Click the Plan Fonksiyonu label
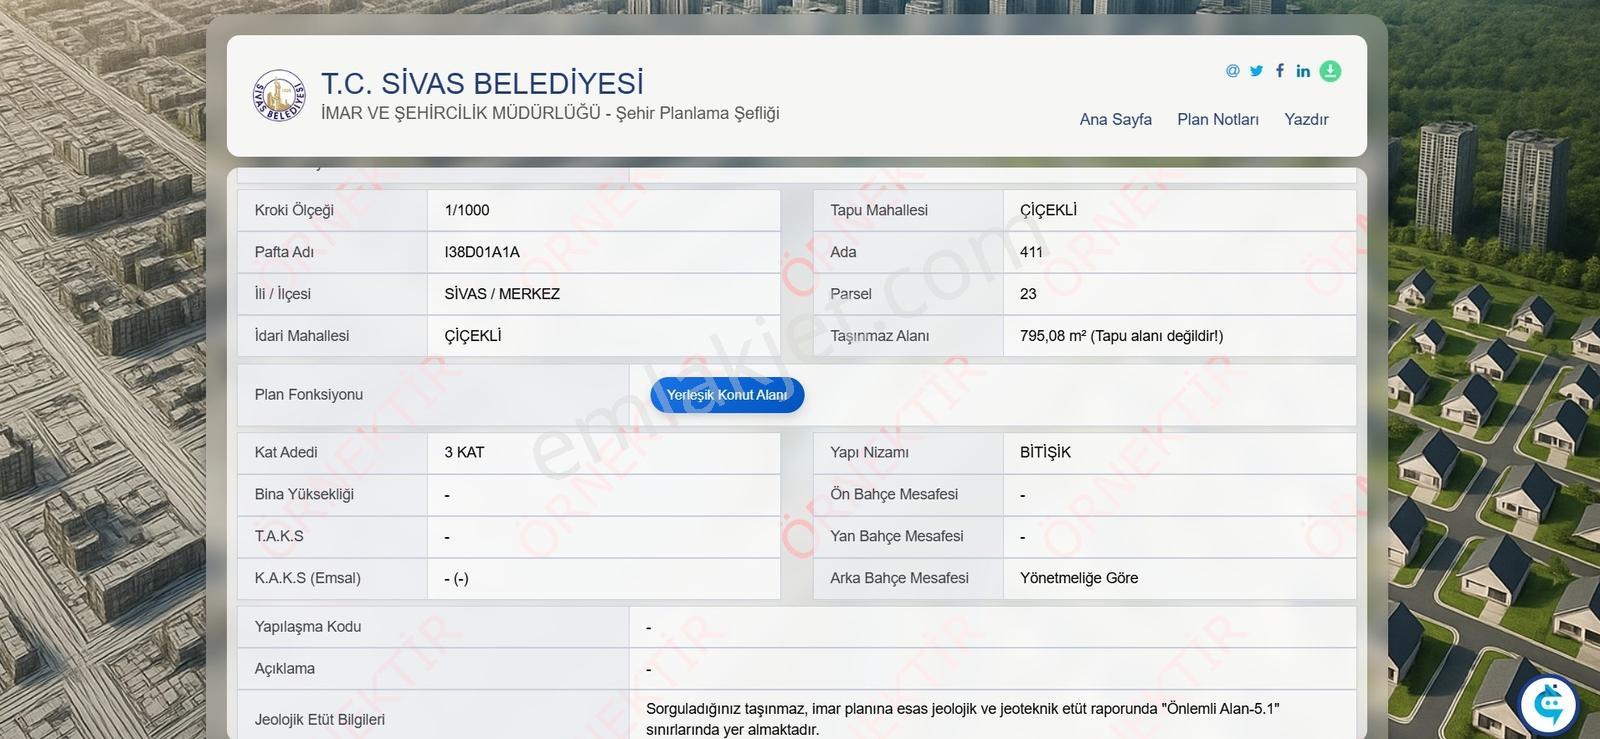1600x739 pixels. coord(309,394)
